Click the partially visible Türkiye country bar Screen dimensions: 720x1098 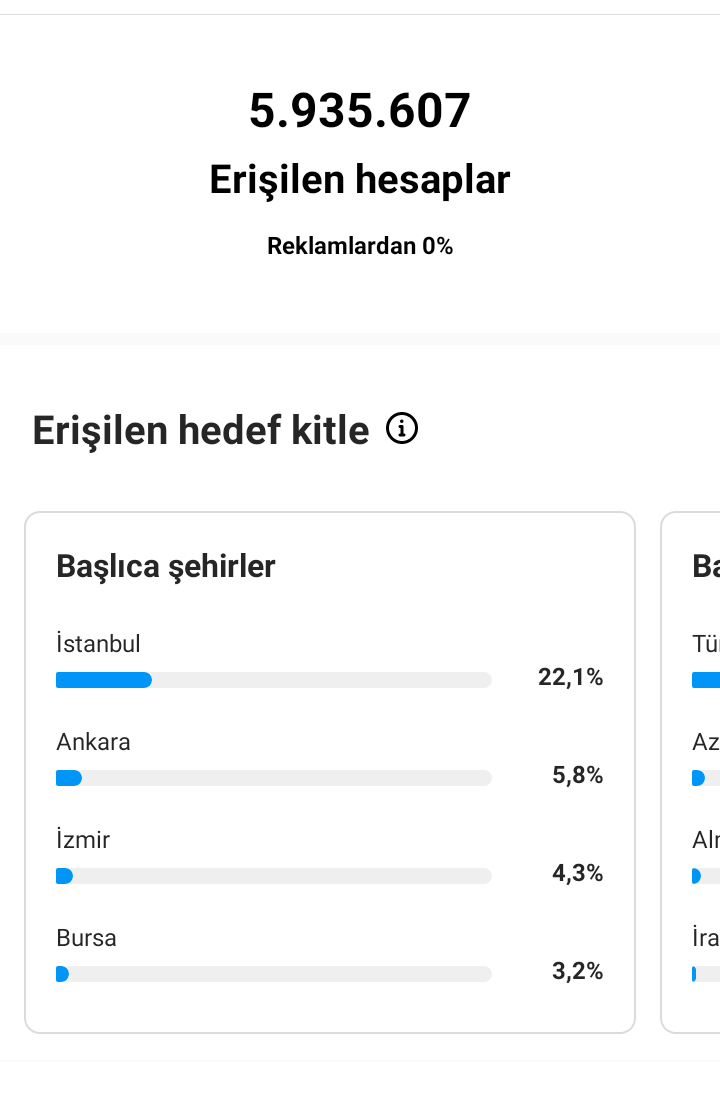pyautogui.click(x=706, y=680)
